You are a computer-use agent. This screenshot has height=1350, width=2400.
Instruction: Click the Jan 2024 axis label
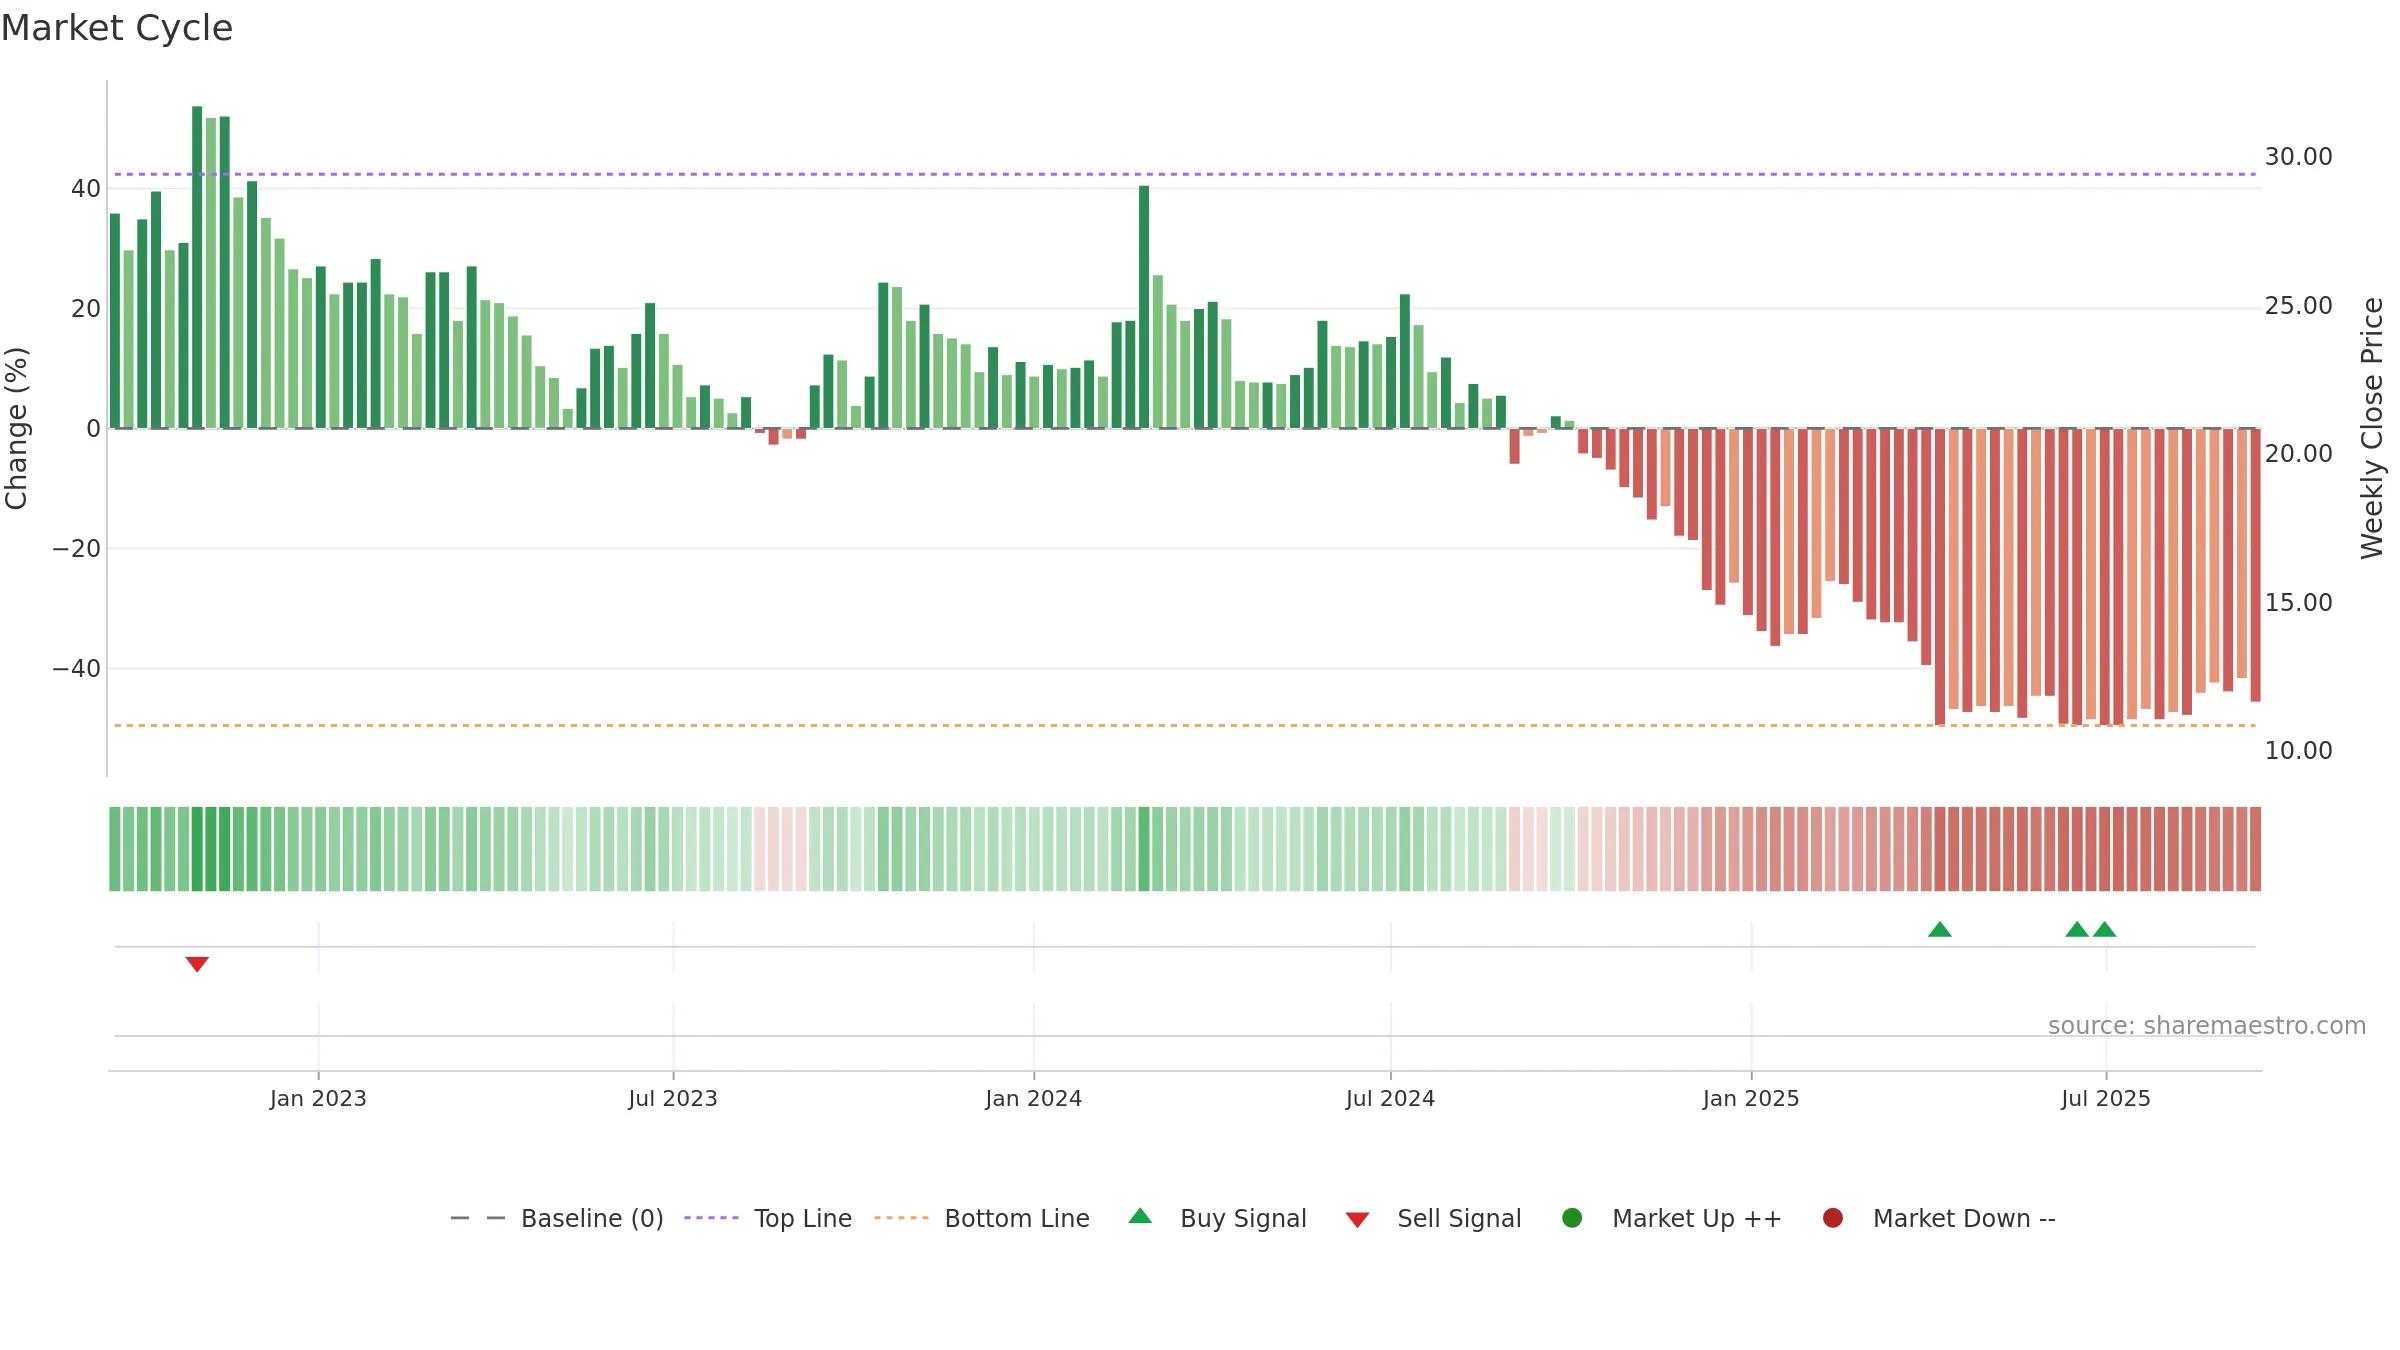1033,1098
